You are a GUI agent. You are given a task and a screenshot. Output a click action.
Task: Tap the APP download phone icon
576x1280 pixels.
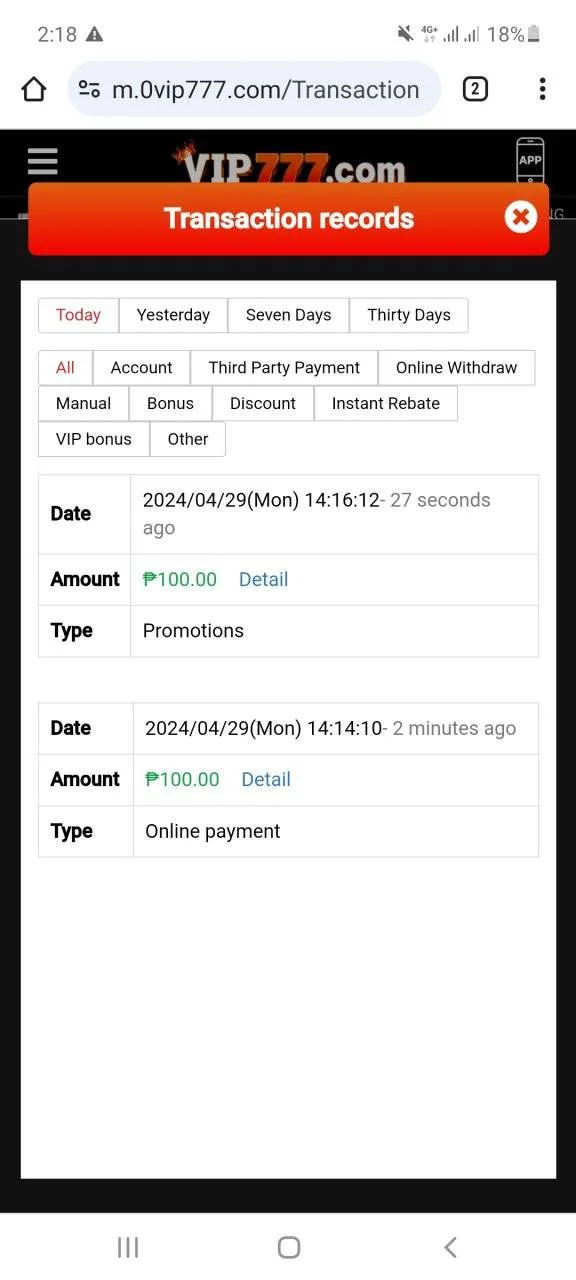(x=530, y=160)
